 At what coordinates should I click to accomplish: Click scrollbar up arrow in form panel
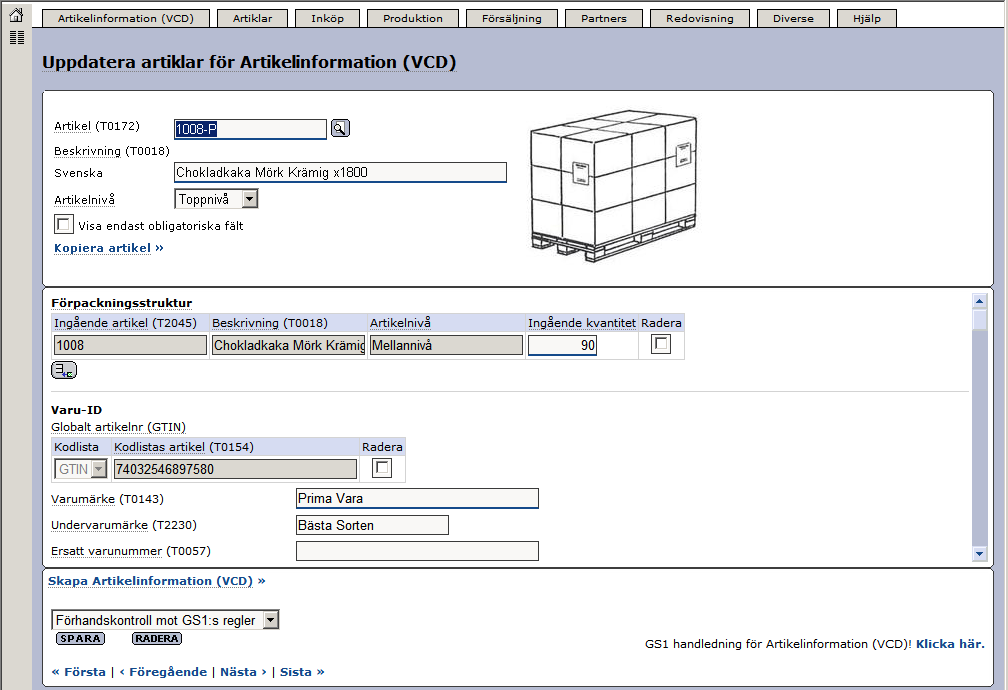coord(979,301)
